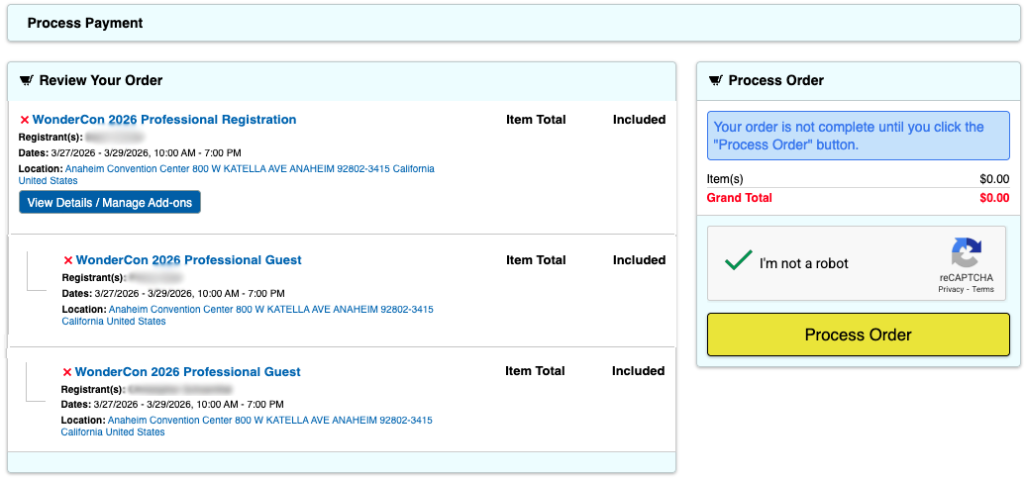Image resolution: width=1024 pixels, height=479 pixels.
Task: Click red X beside bottom Professional Guest entry
Action: click(x=68, y=372)
